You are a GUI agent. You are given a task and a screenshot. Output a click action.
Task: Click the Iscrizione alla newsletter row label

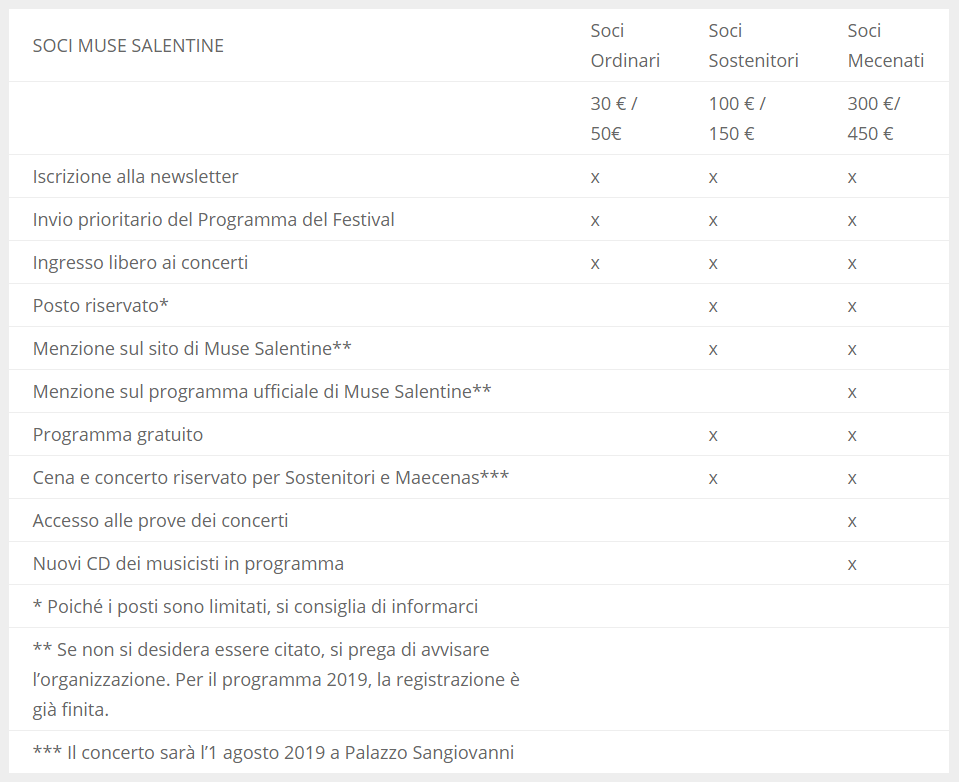[135, 177]
